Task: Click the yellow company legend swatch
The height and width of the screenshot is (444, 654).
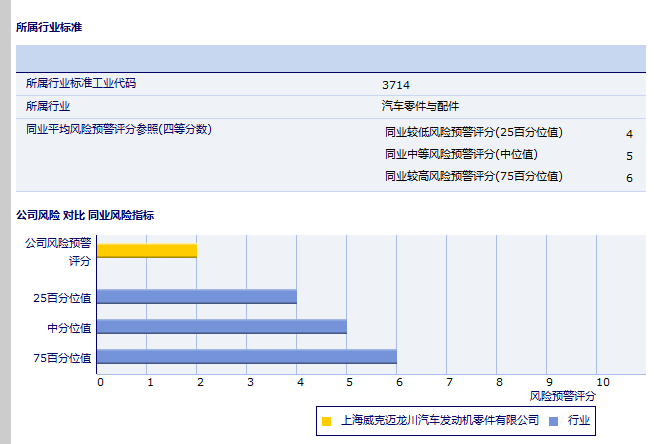Action: 326,421
